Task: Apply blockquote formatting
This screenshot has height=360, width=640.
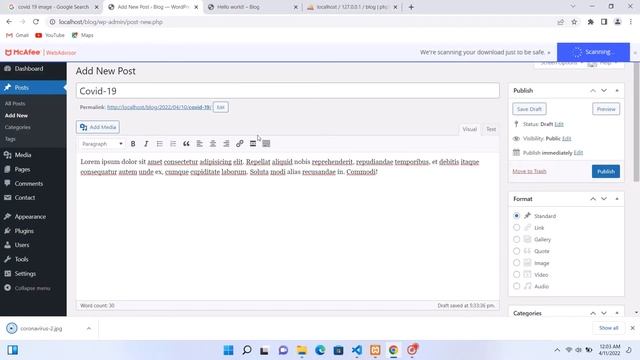Action: coord(186,144)
